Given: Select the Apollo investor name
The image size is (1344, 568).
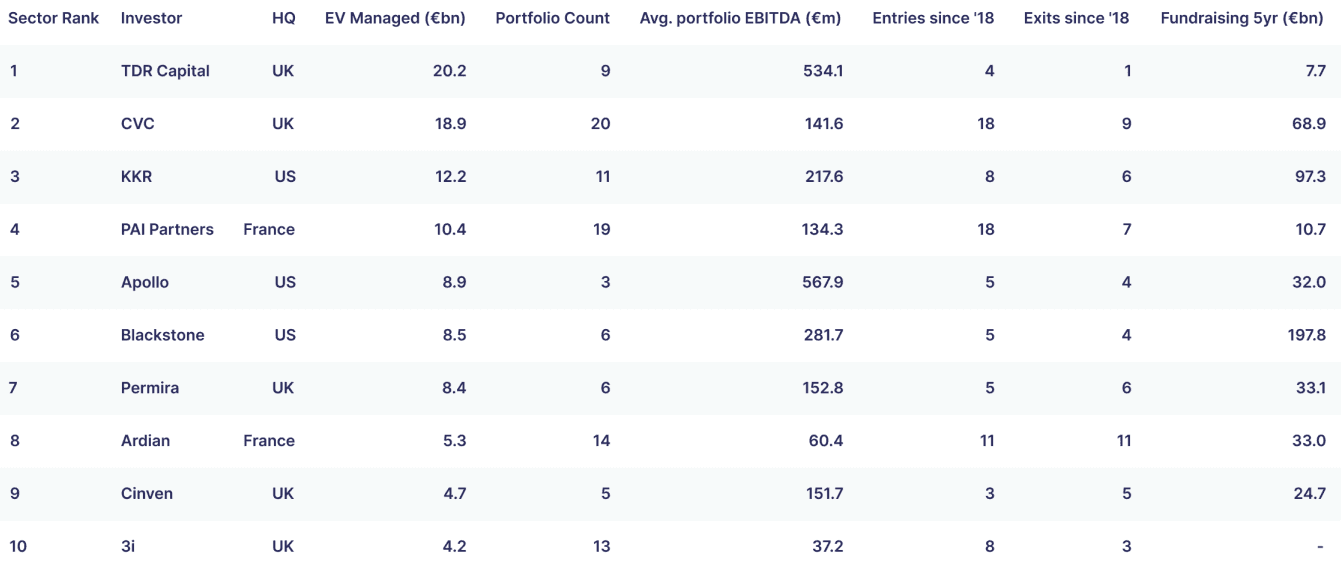Looking at the screenshot, I should click(145, 282).
